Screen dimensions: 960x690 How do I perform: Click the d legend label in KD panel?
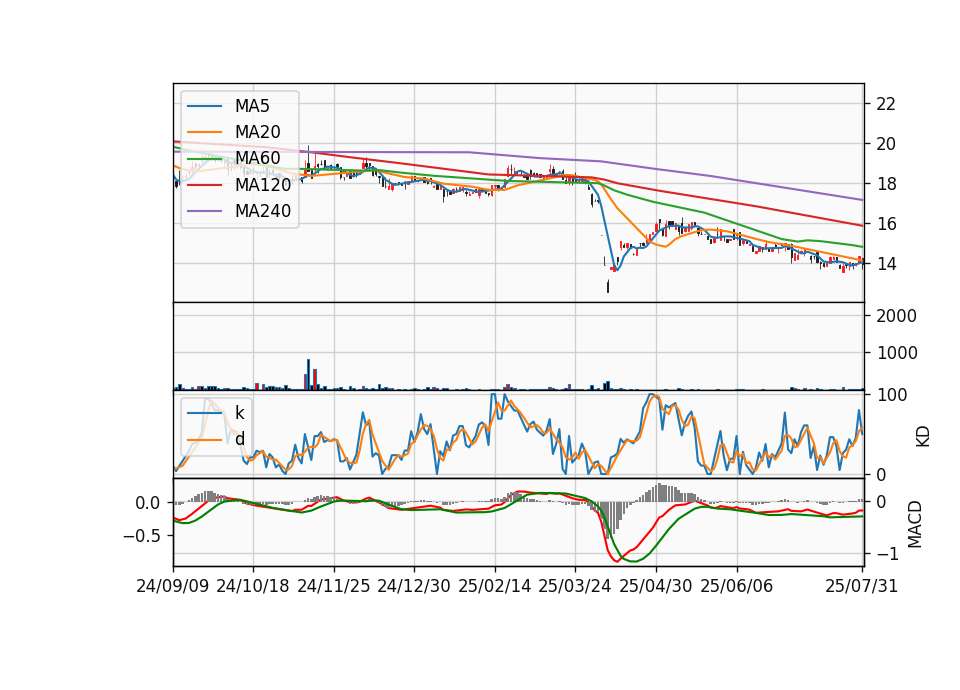click(239, 439)
